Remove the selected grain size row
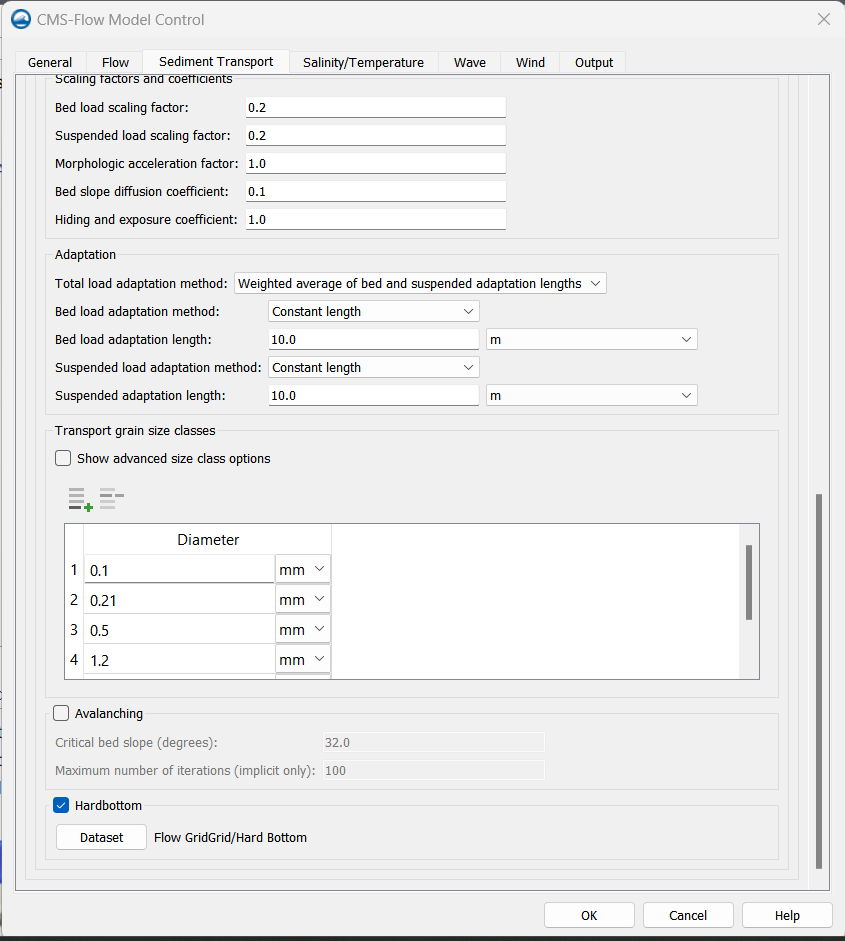The image size is (845, 941). 112,499
